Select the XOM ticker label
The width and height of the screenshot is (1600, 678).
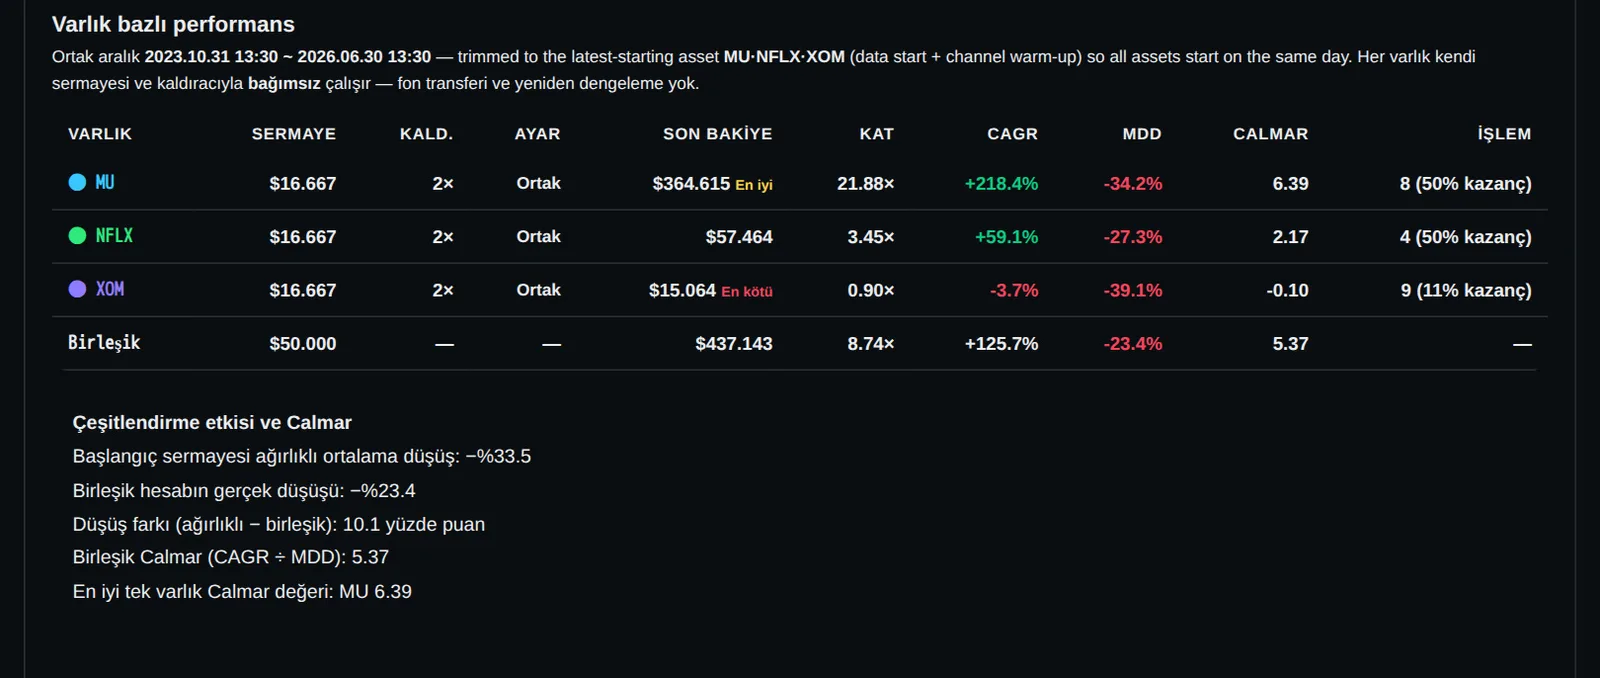pyautogui.click(x=110, y=288)
